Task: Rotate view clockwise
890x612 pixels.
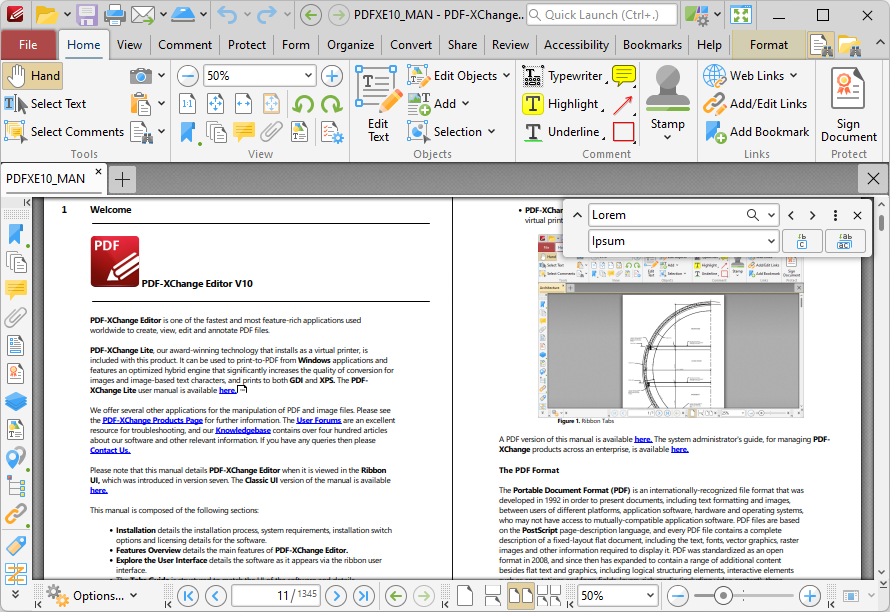Action: pyautogui.click(x=331, y=104)
